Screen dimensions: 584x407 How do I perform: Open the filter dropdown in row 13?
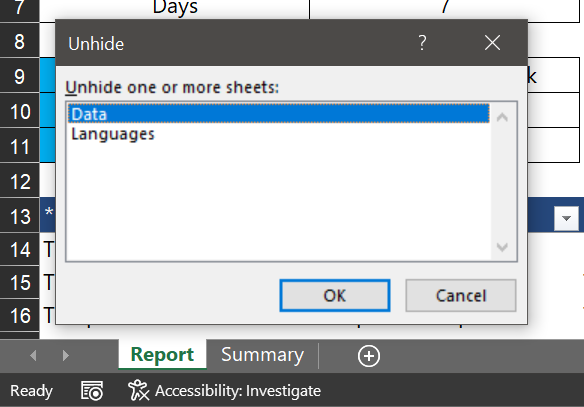click(566, 219)
